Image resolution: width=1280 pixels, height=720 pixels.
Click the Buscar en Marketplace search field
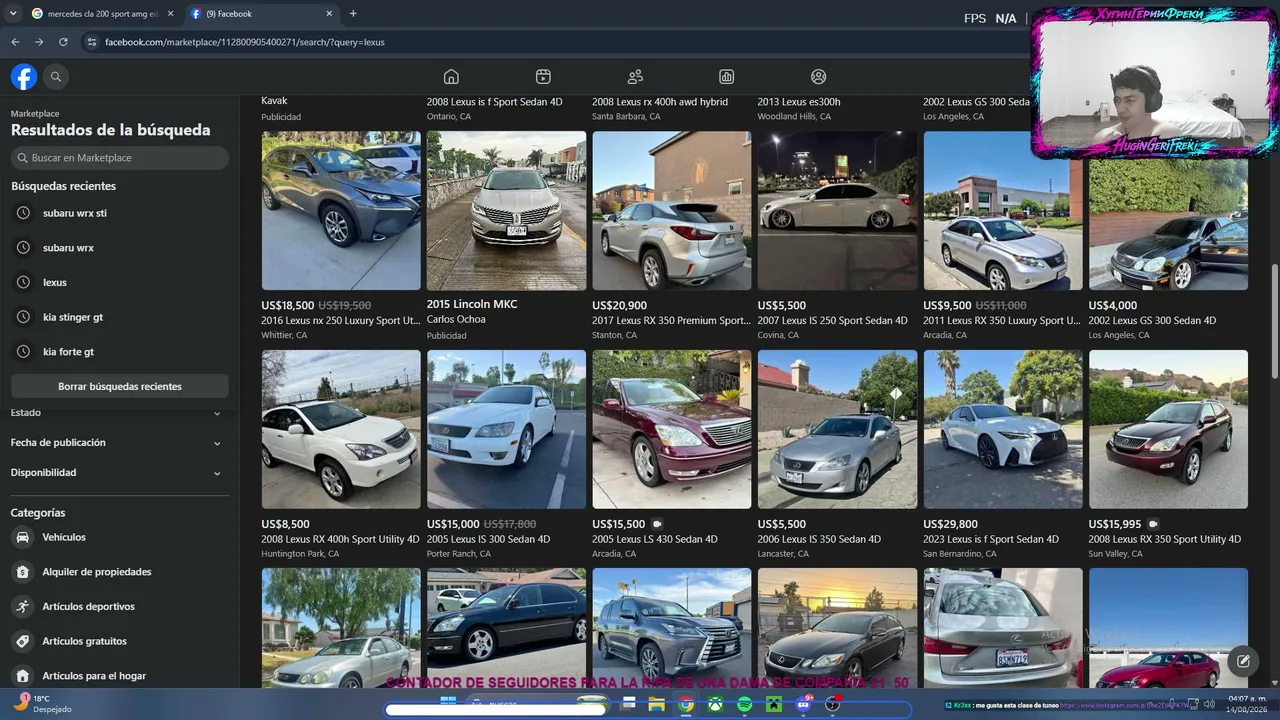[120, 158]
